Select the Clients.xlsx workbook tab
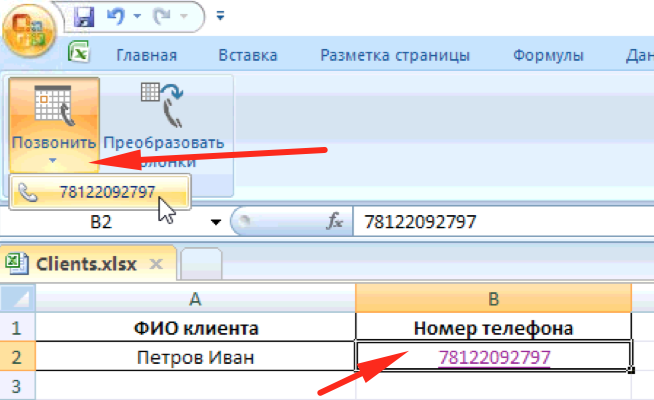This screenshot has height=400, width=654. [x=86, y=264]
